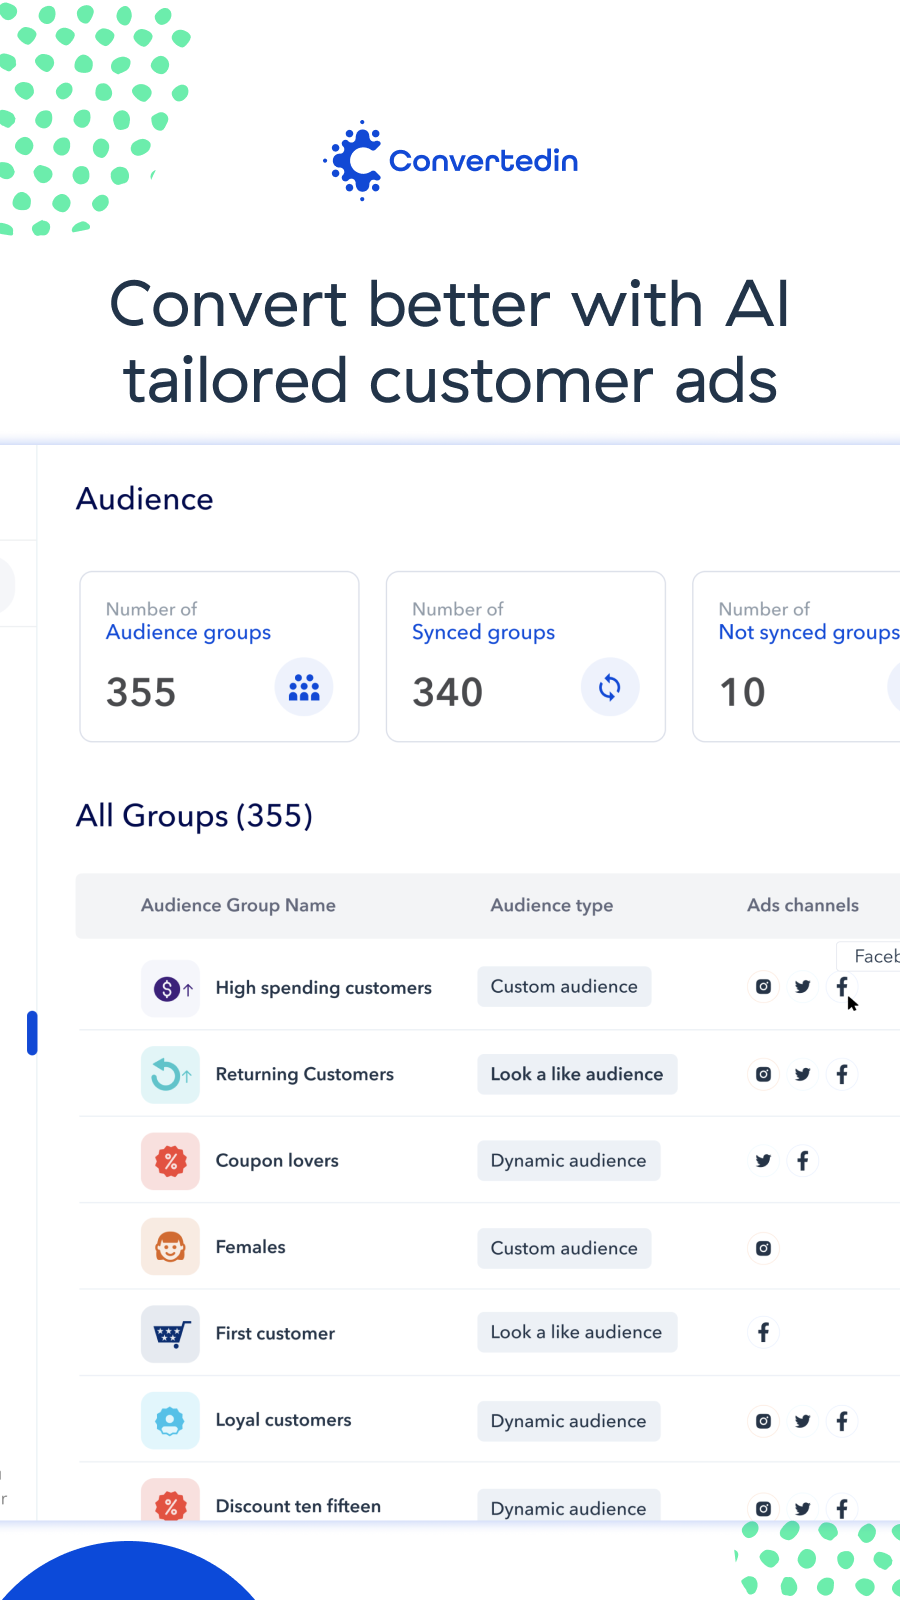The image size is (900, 1600).
Task: Click Twitter icon for Returning Customers
Action: click(802, 1074)
